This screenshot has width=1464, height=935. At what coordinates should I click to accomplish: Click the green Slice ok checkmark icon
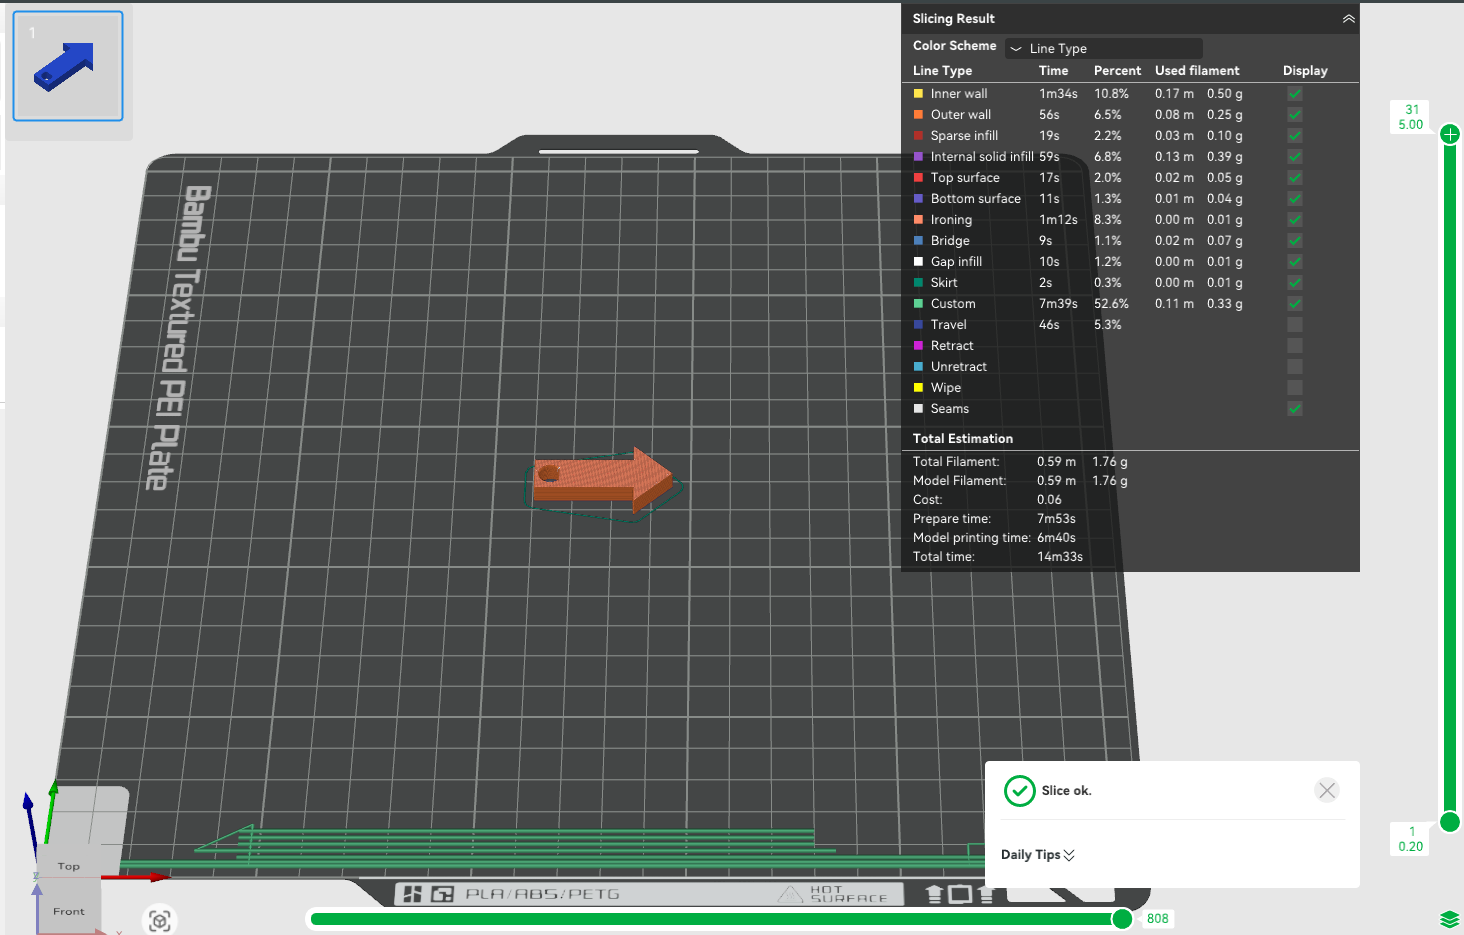tap(1019, 791)
